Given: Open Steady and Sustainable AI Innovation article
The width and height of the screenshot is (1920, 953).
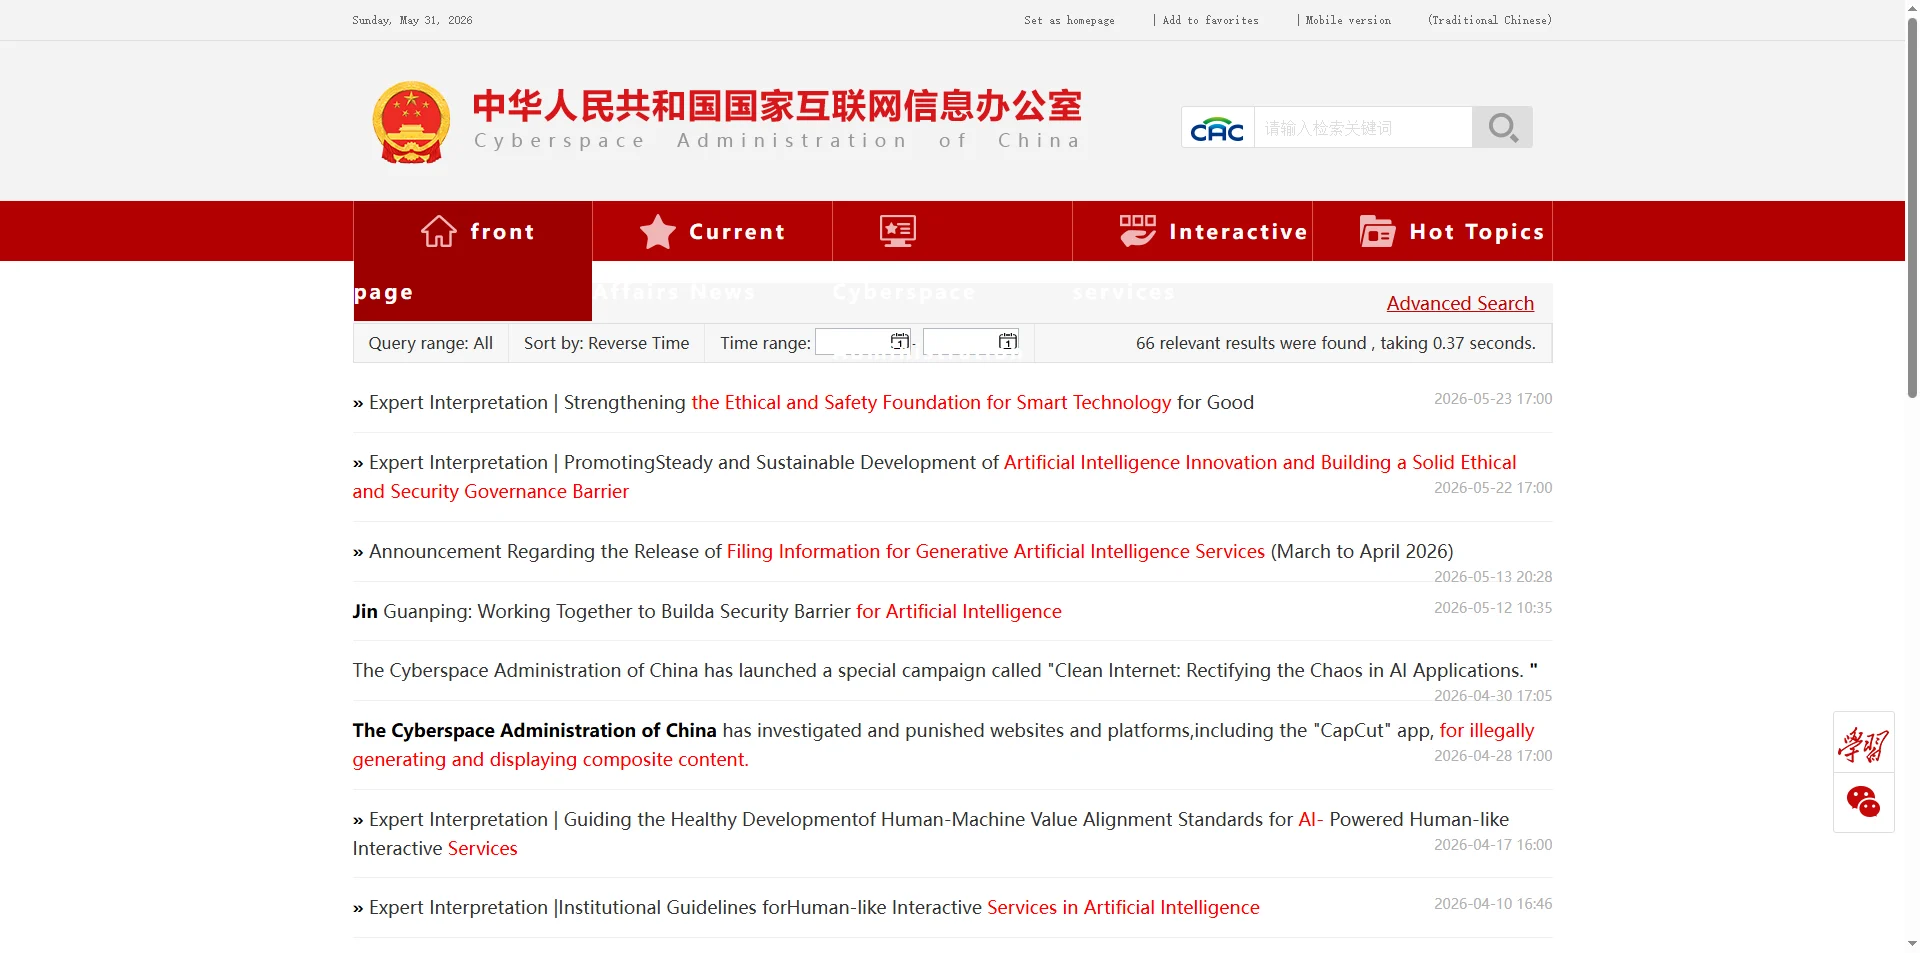Looking at the screenshot, I should [934, 477].
